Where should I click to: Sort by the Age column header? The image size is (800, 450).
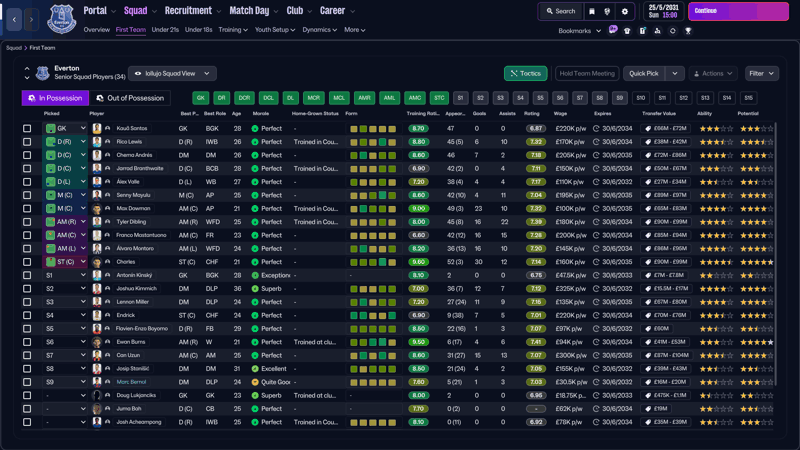(237, 114)
